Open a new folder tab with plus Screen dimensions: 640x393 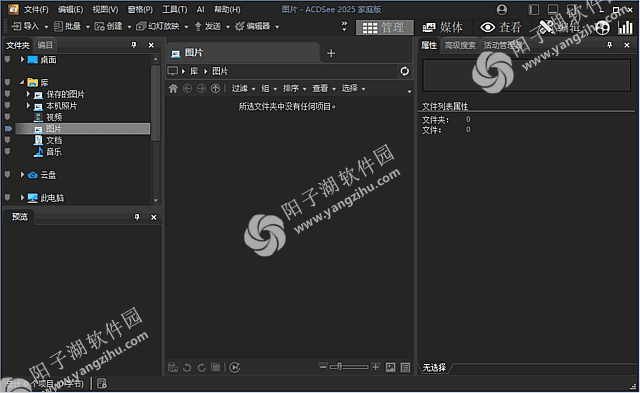tap(331, 53)
